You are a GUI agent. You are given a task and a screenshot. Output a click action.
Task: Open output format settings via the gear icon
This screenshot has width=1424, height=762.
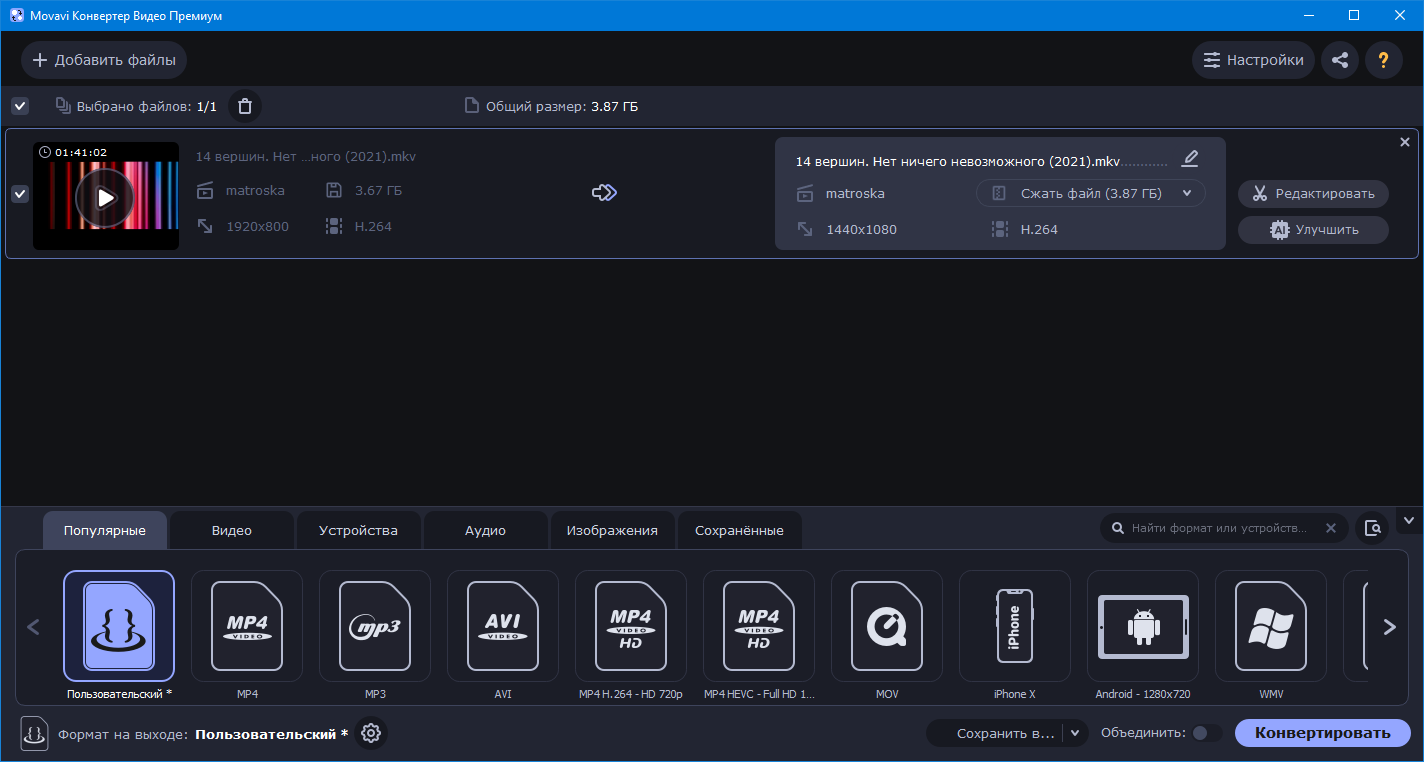[371, 733]
